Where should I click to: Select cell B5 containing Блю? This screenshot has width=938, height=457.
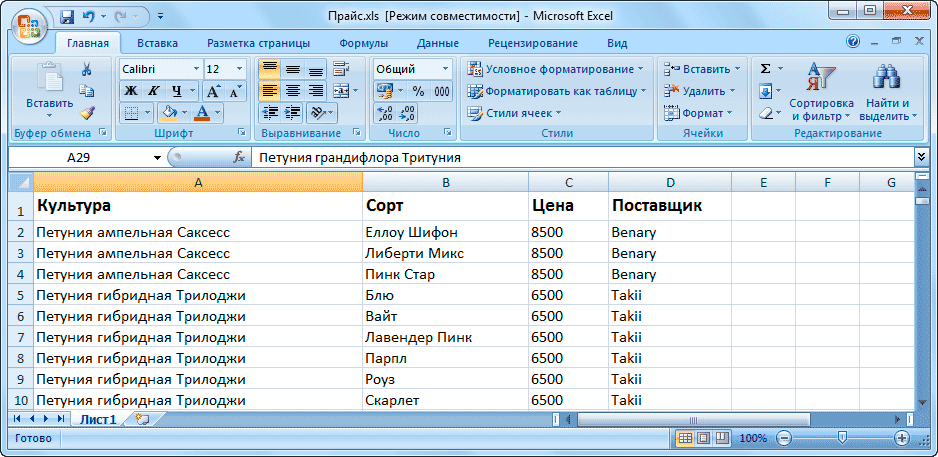pyautogui.click(x=445, y=295)
